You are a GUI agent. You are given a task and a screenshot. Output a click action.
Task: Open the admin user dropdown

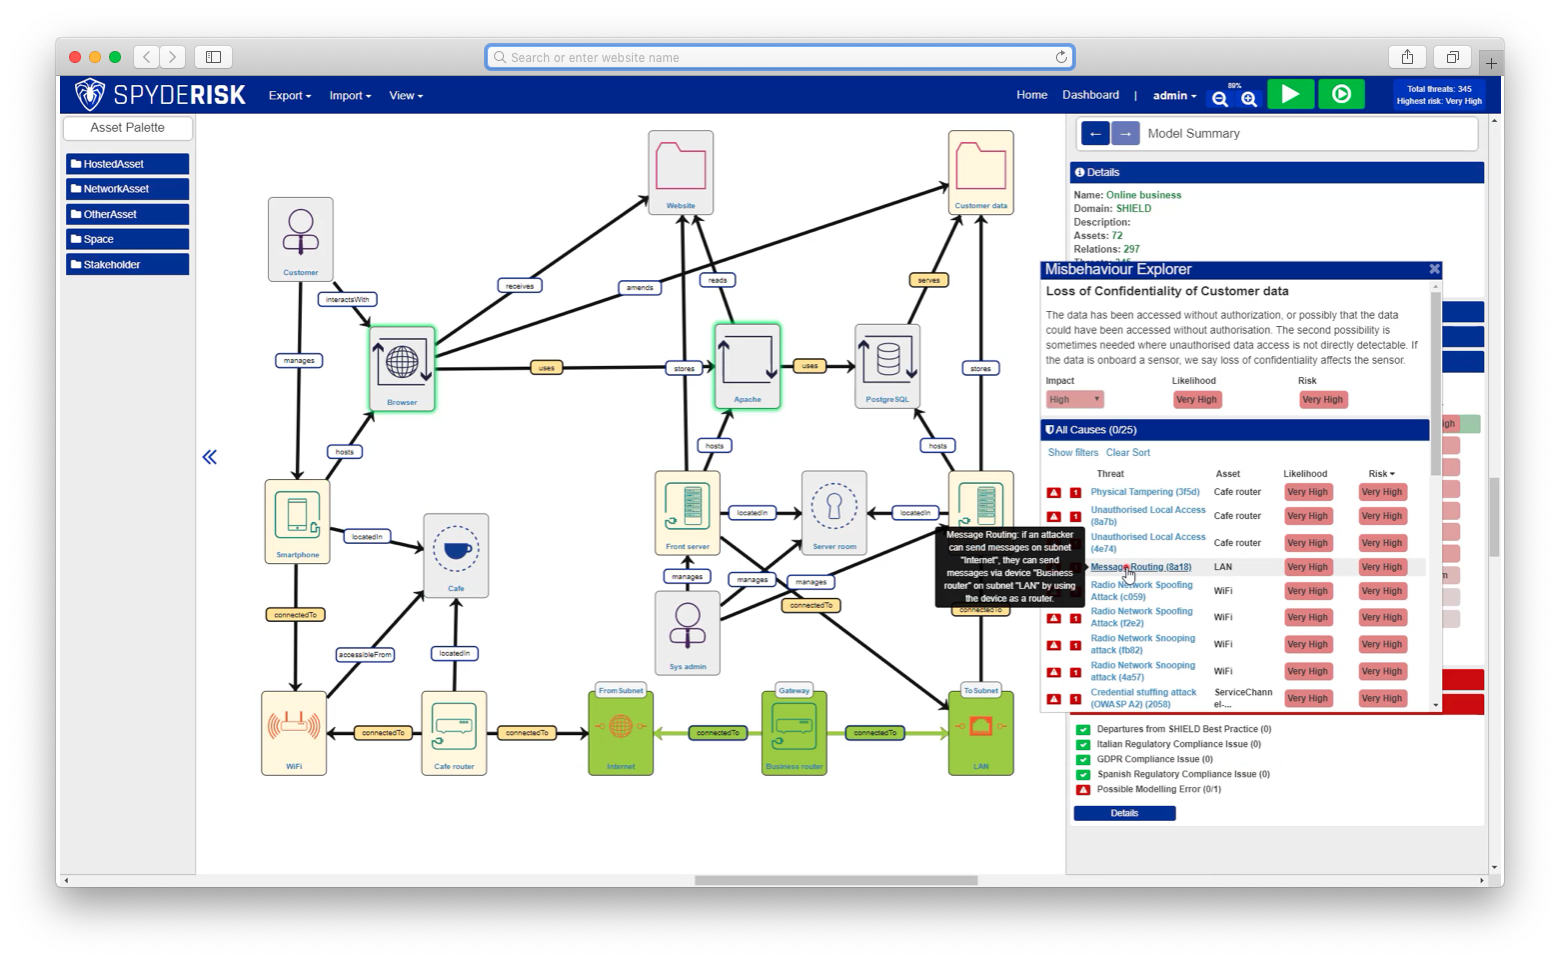pos(1174,96)
